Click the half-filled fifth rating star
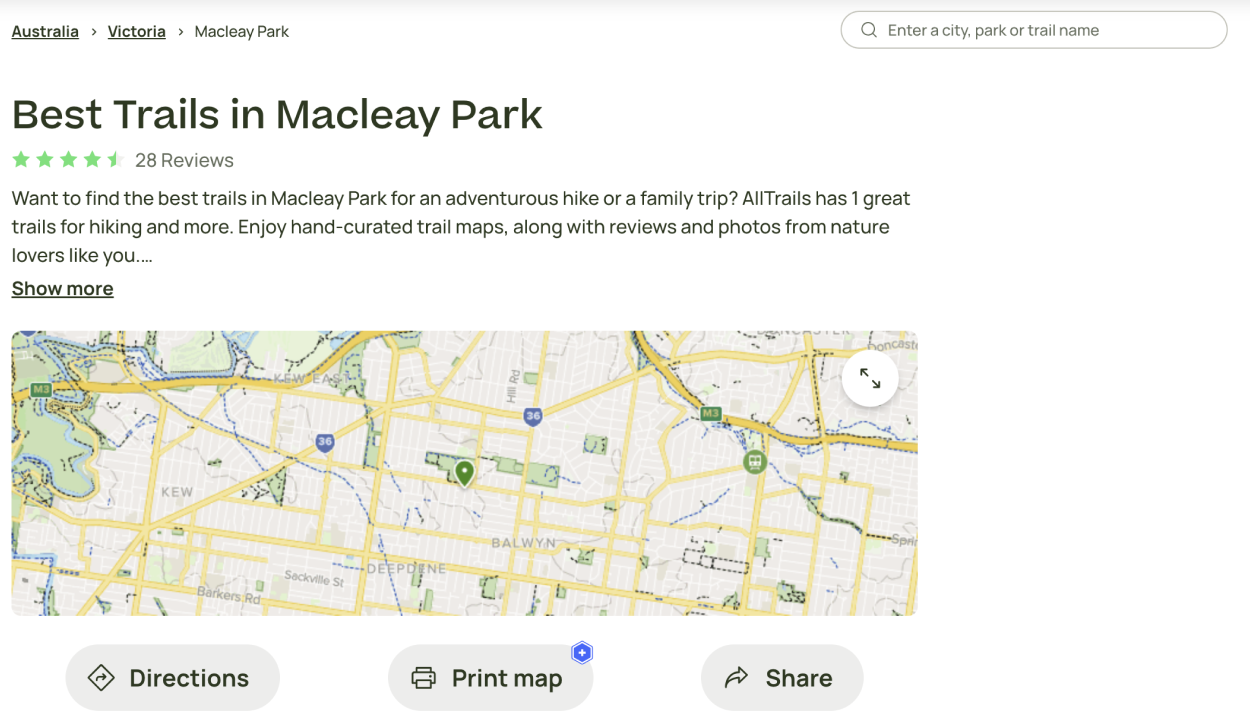1250x727 pixels. point(114,159)
